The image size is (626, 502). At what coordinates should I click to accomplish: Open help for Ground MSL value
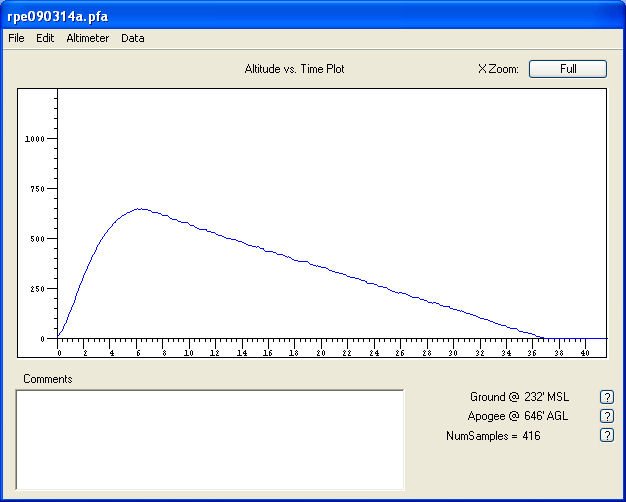click(x=607, y=397)
